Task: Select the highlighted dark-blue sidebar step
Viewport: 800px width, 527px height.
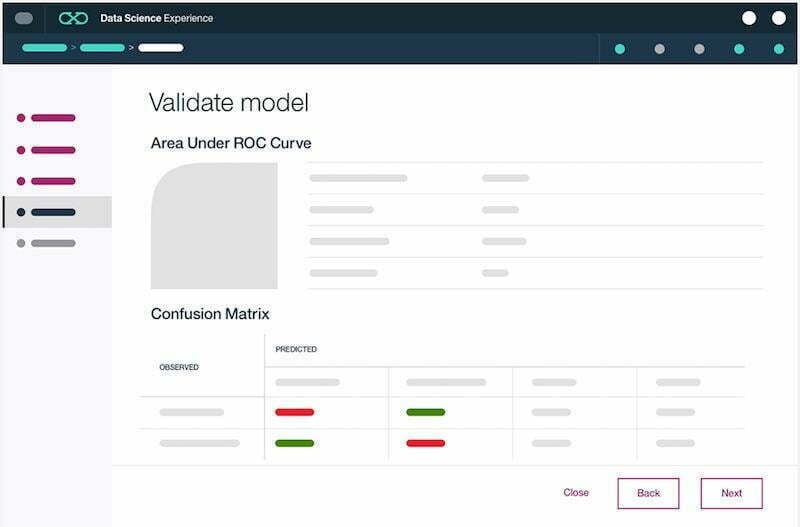Action: point(58,212)
